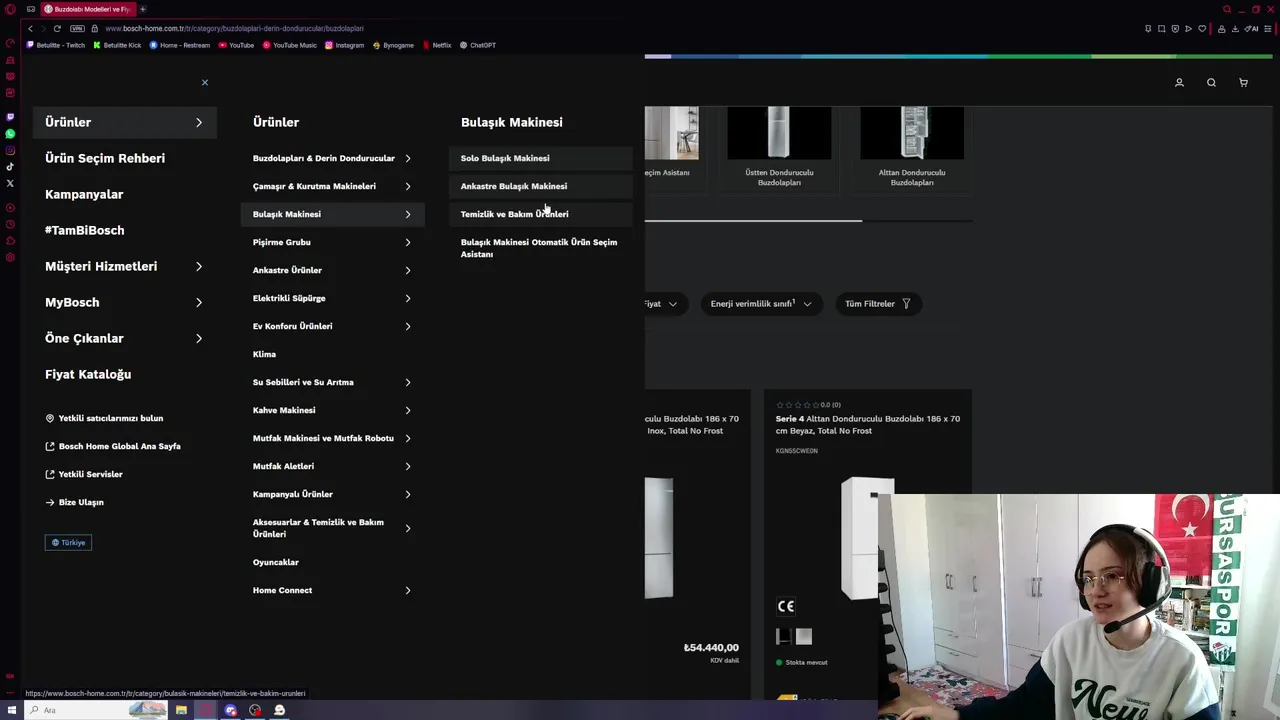
Task: Click the browser search tabs magnifier icon
Action: [1227, 9]
